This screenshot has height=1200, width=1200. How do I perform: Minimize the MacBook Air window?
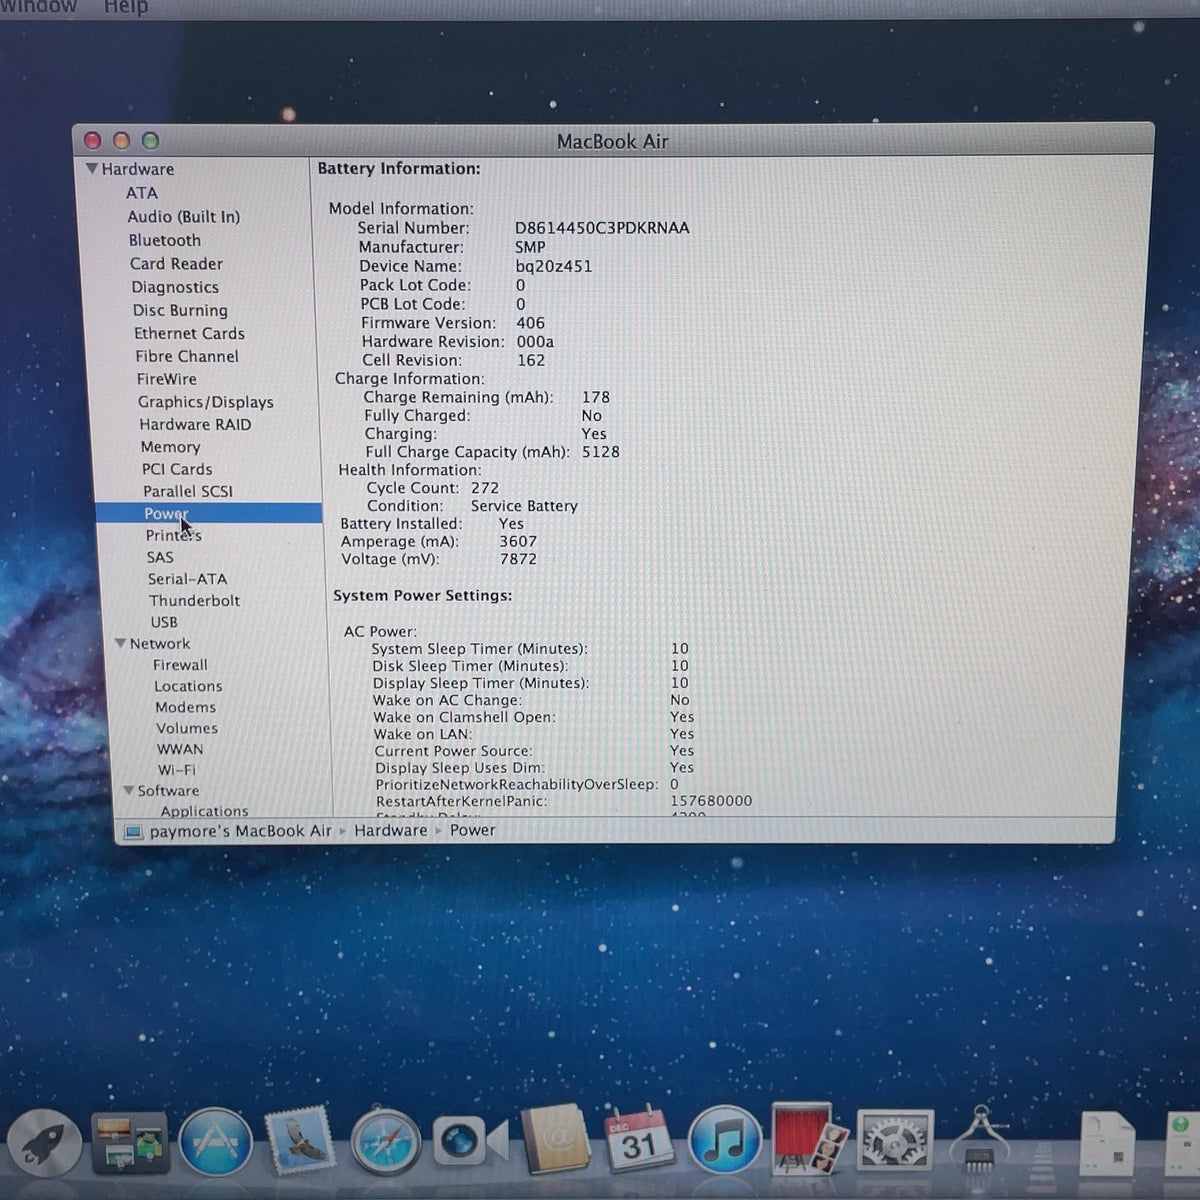(x=121, y=141)
